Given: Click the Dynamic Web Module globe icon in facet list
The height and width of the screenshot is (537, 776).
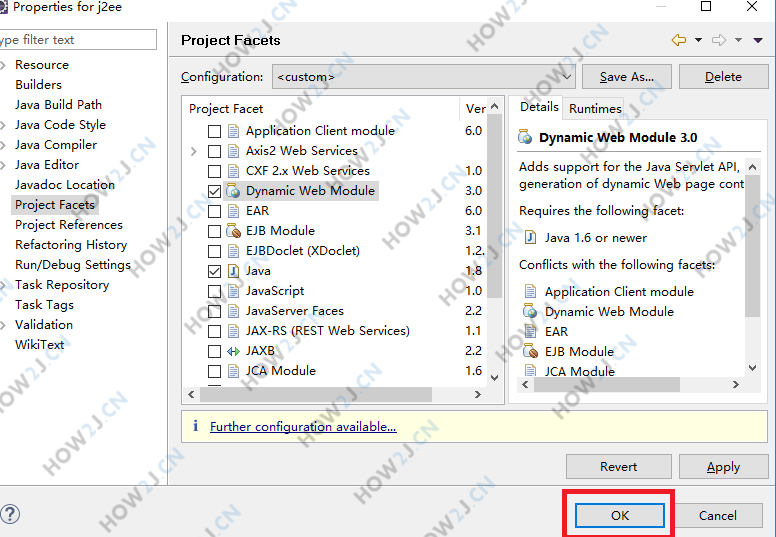Looking at the screenshot, I should pyautogui.click(x=233, y=191).
